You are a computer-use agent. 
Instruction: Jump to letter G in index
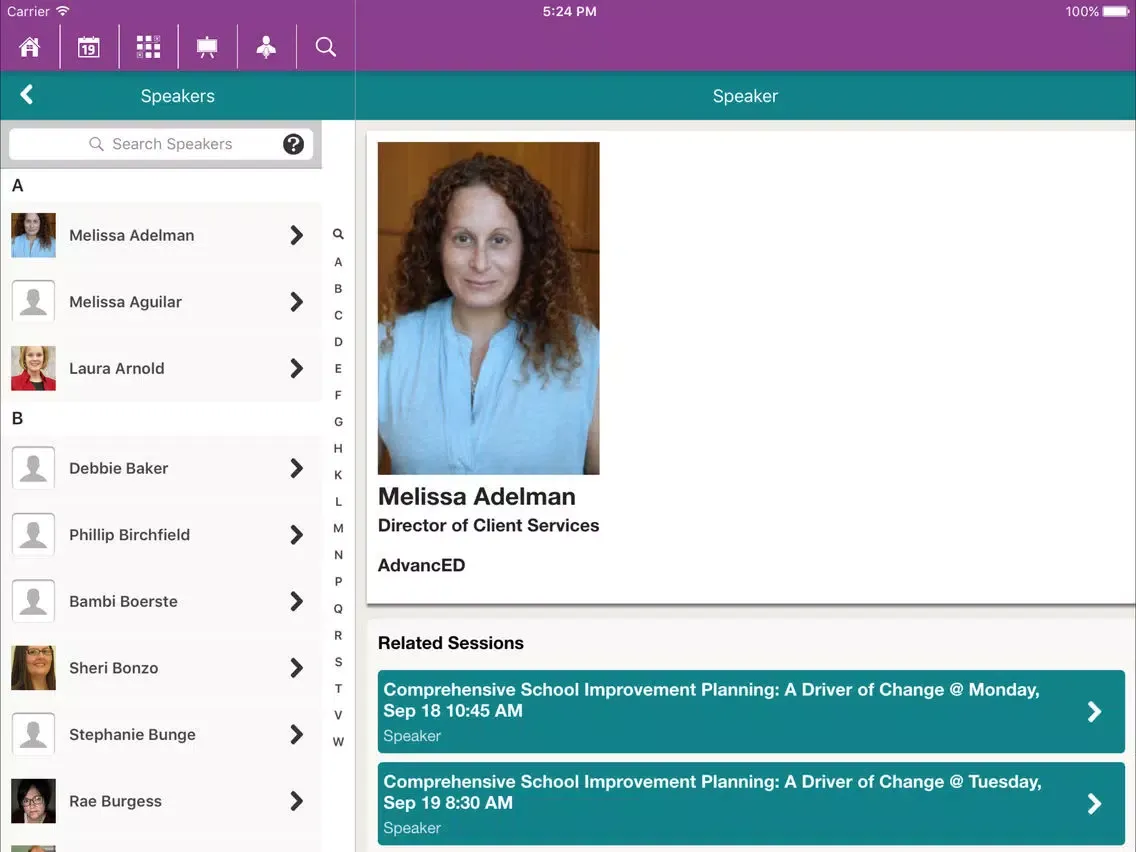(x=338, y=422)
